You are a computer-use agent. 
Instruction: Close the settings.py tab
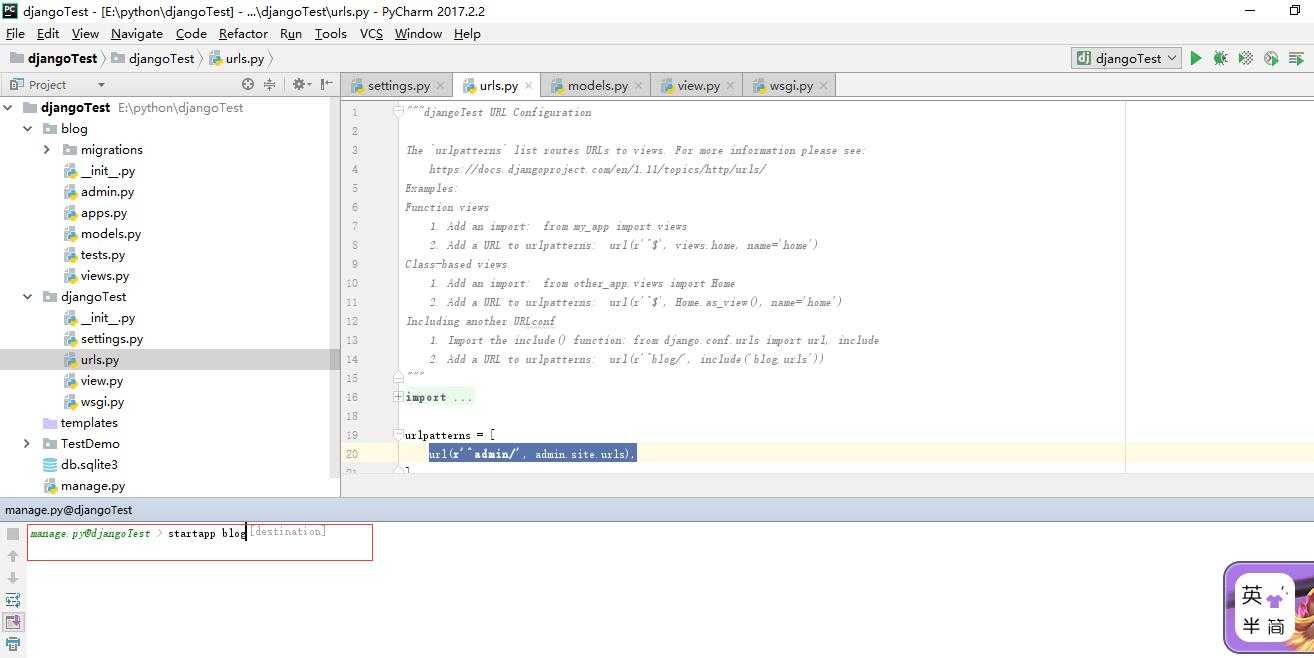point(441,86)
